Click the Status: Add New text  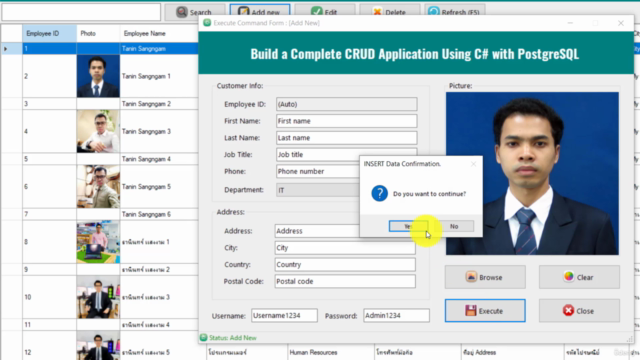[x=233, y=338]
